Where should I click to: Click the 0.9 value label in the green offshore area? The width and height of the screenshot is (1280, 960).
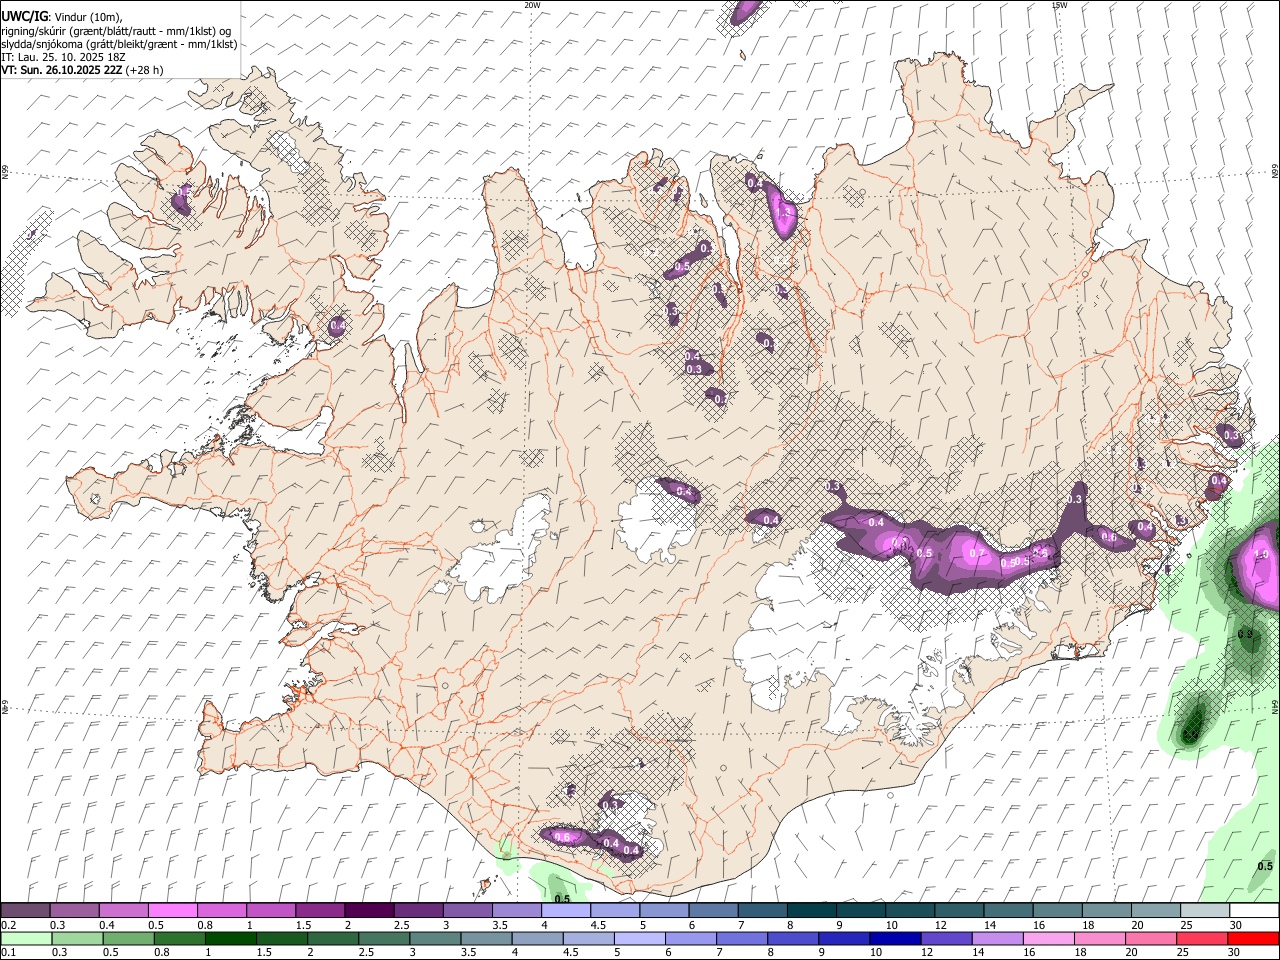1246,634
